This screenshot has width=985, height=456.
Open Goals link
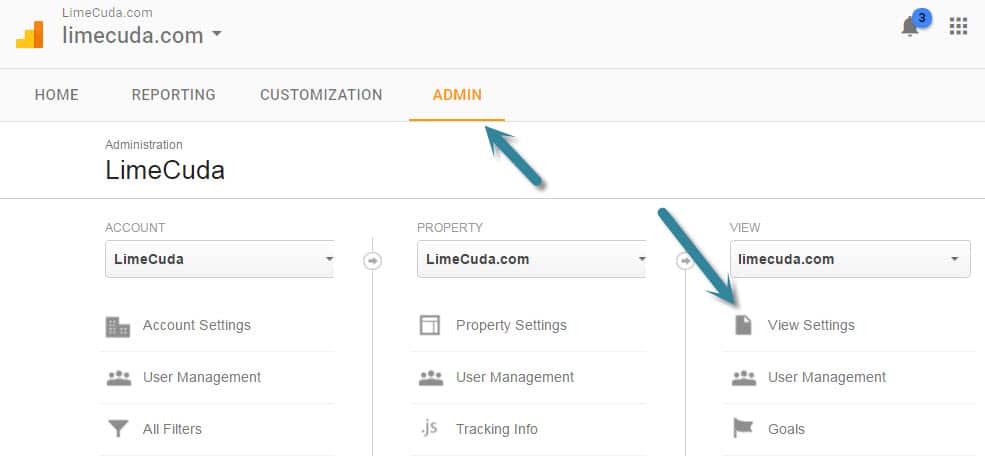(786, 430)
